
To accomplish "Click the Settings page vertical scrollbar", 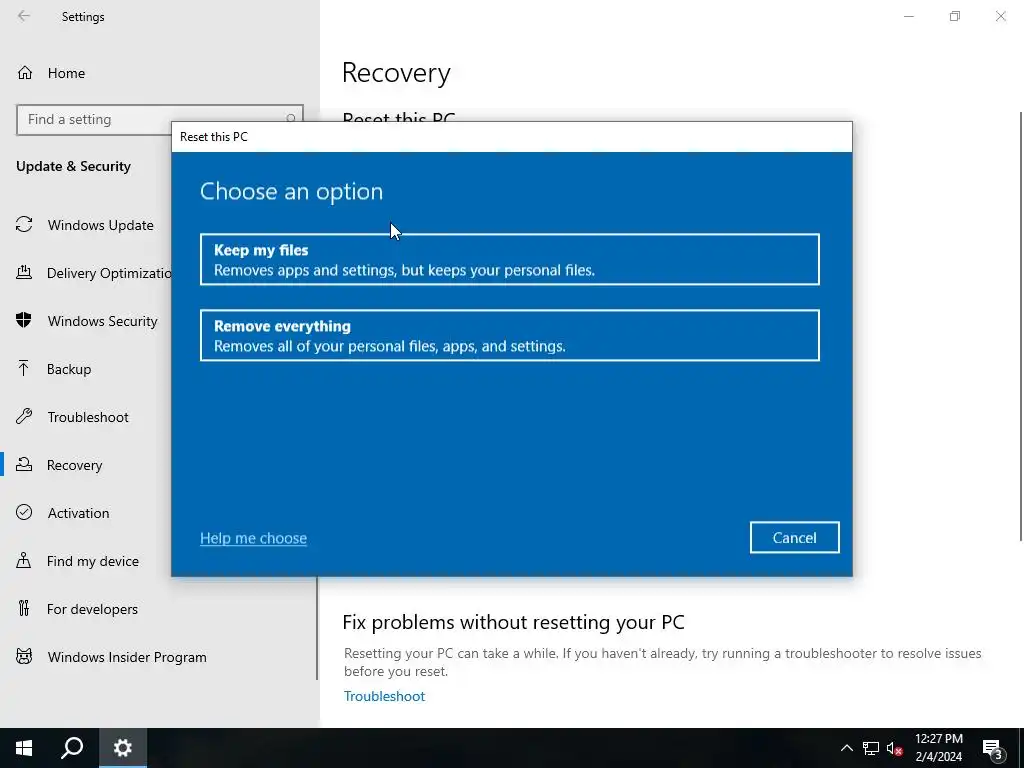I will pos(1021,327).
